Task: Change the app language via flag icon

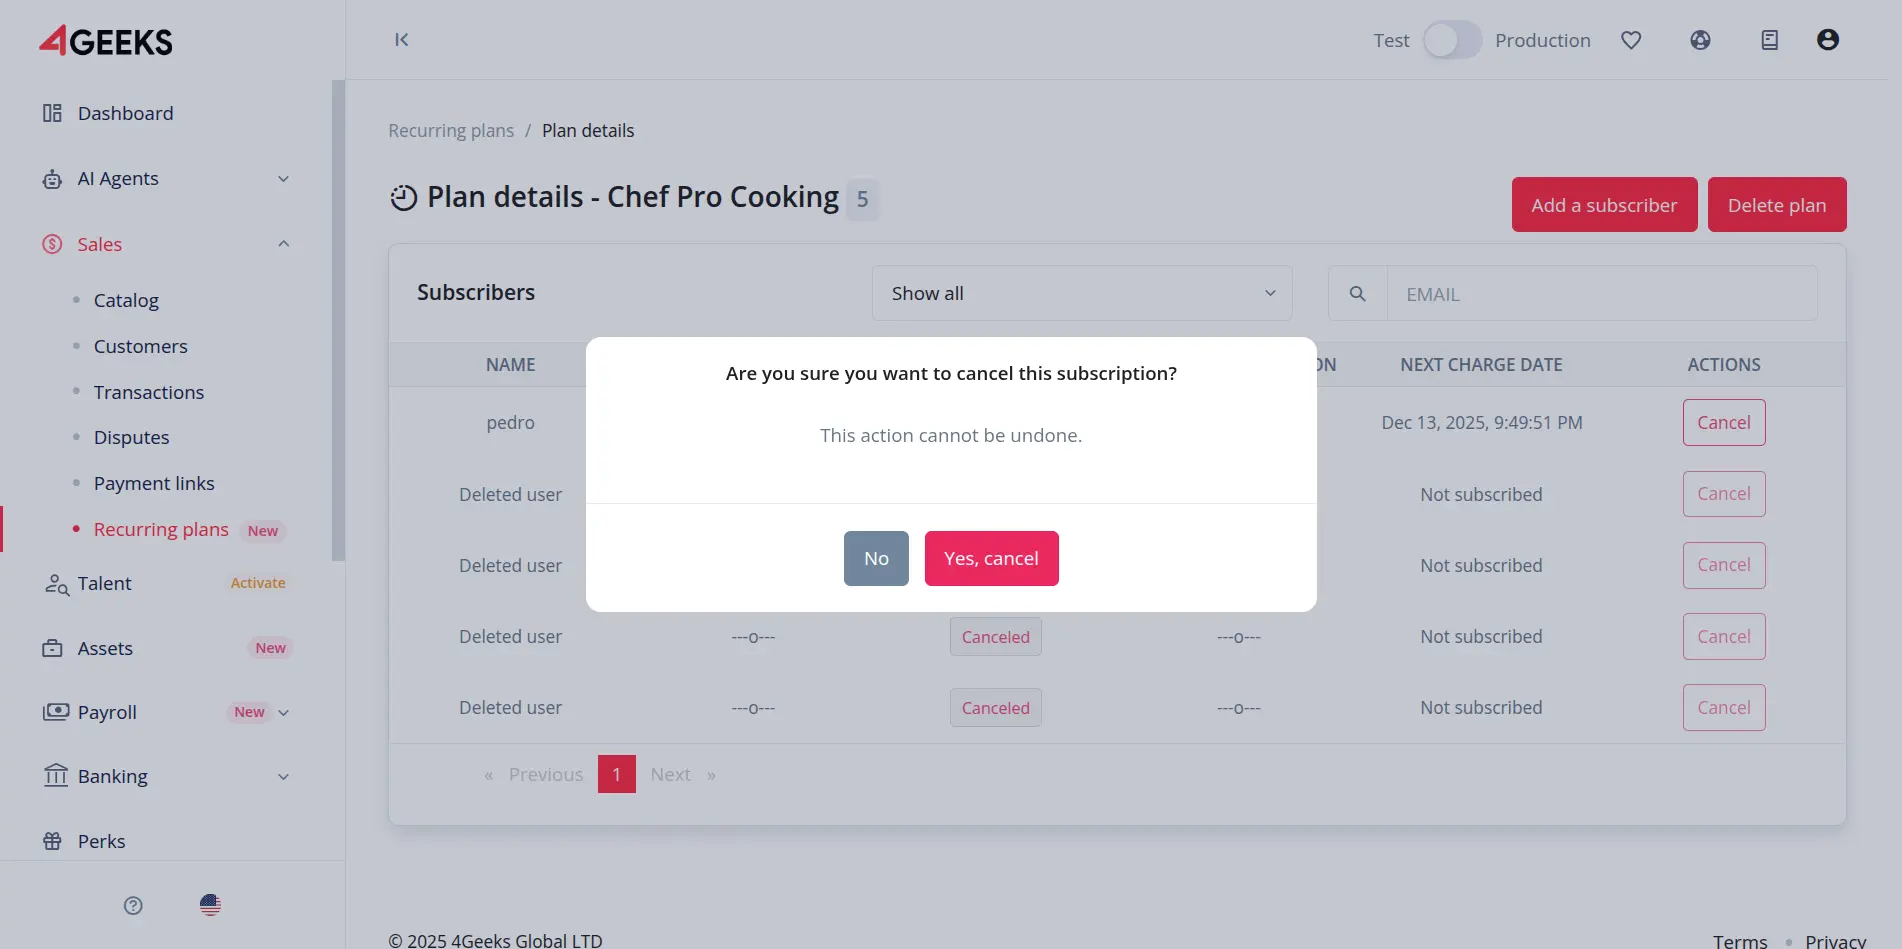Action: click(210, 905)
